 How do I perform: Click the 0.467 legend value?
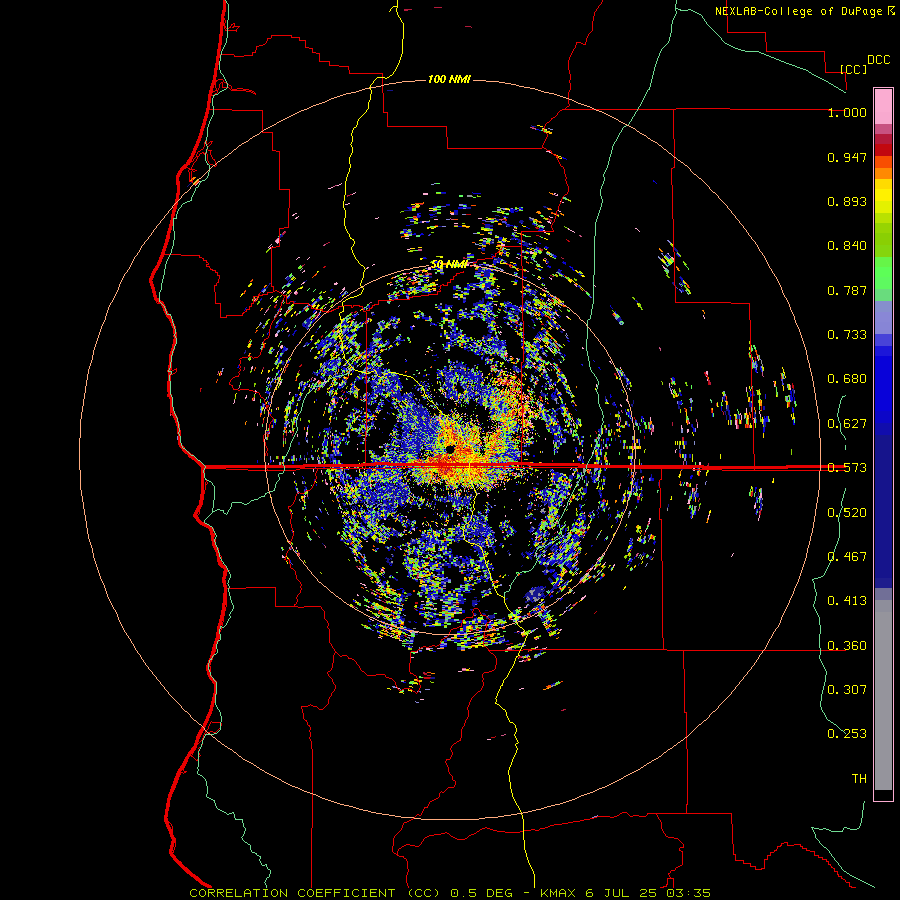pyautogui.click(x=847, y=557)
